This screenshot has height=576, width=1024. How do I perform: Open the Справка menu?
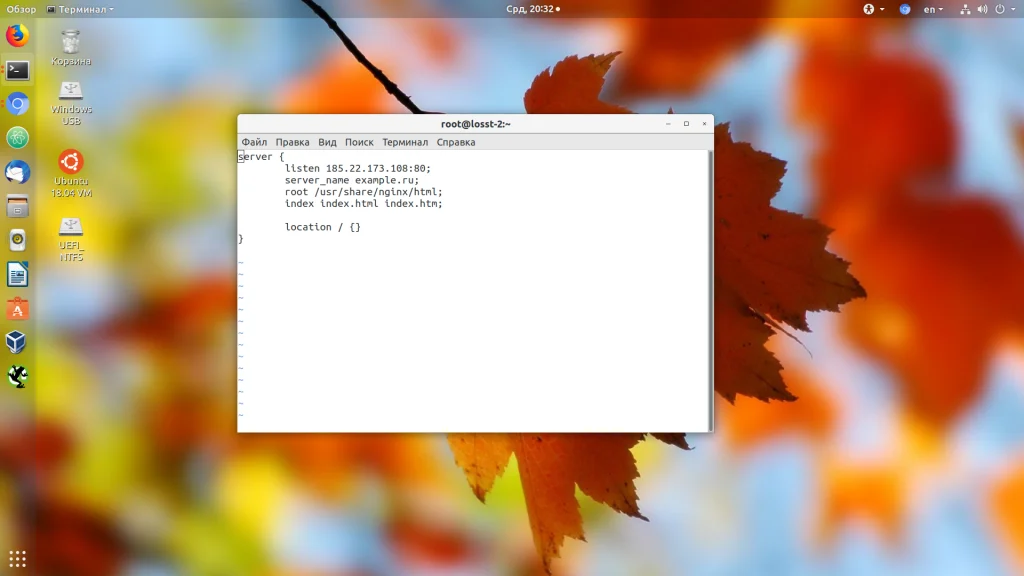pyautogui.click(x=456, y=142)
